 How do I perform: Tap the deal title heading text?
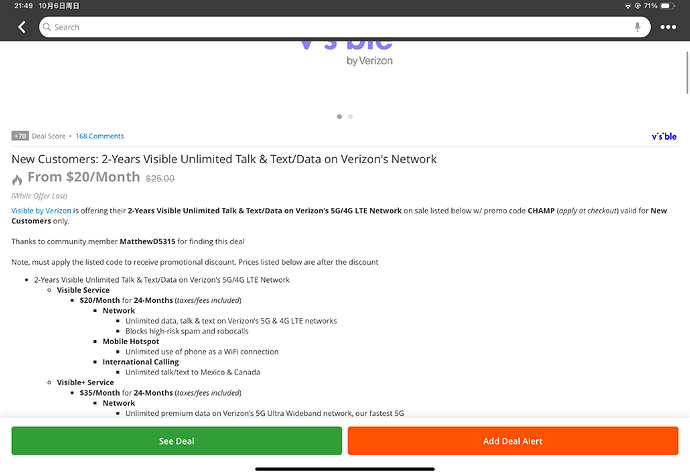[x=224, y=159]
